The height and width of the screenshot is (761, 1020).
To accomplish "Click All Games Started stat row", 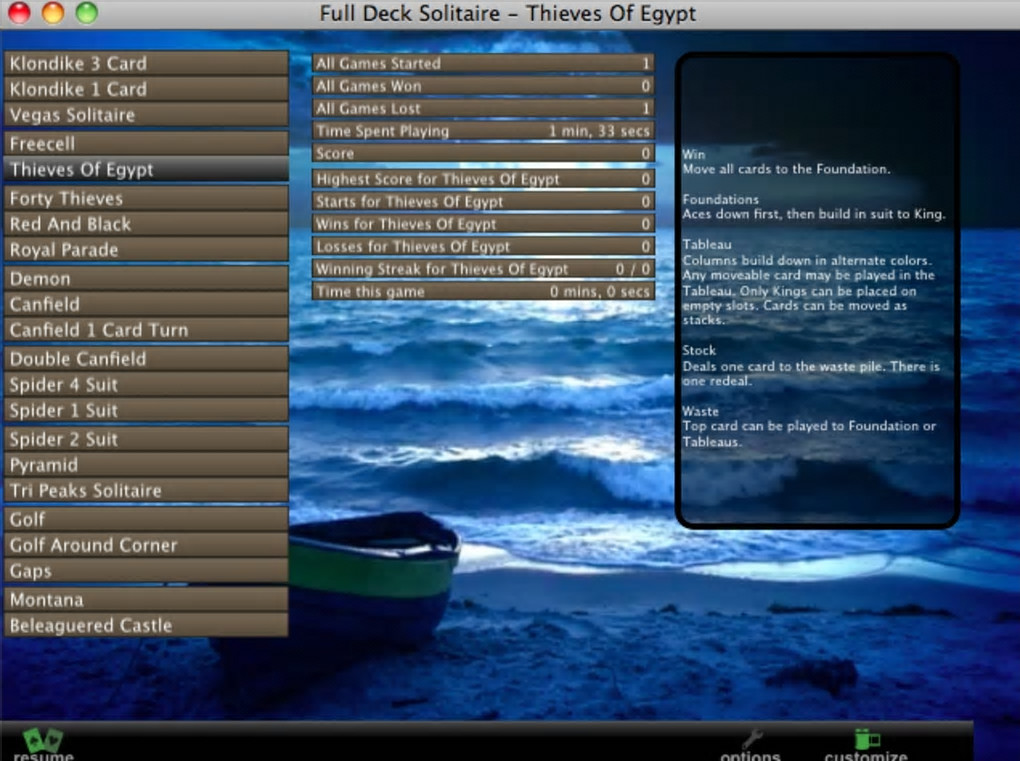I will pyautogui.click(x=483, y=63).
